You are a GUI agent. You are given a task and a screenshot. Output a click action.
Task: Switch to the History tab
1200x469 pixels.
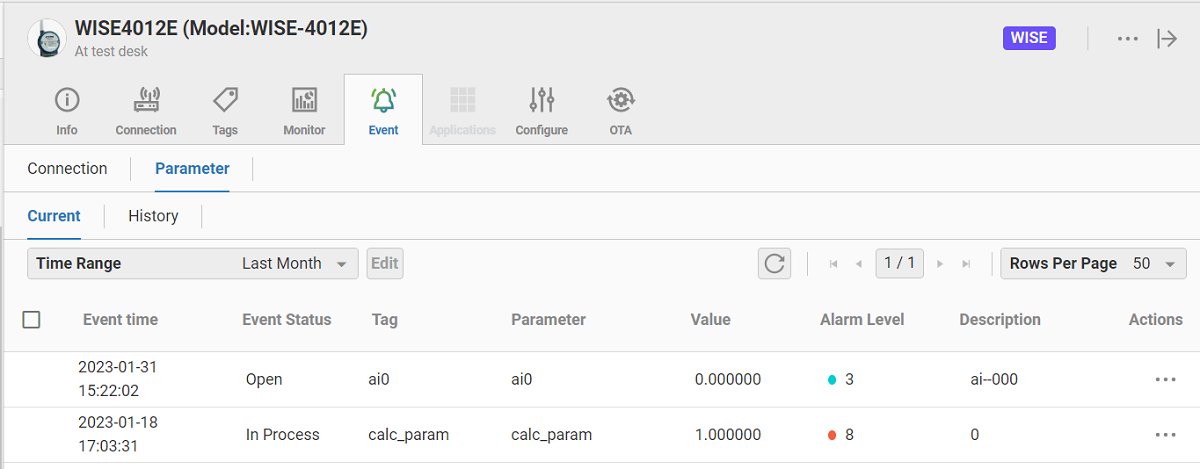click(x=153, y=216)
